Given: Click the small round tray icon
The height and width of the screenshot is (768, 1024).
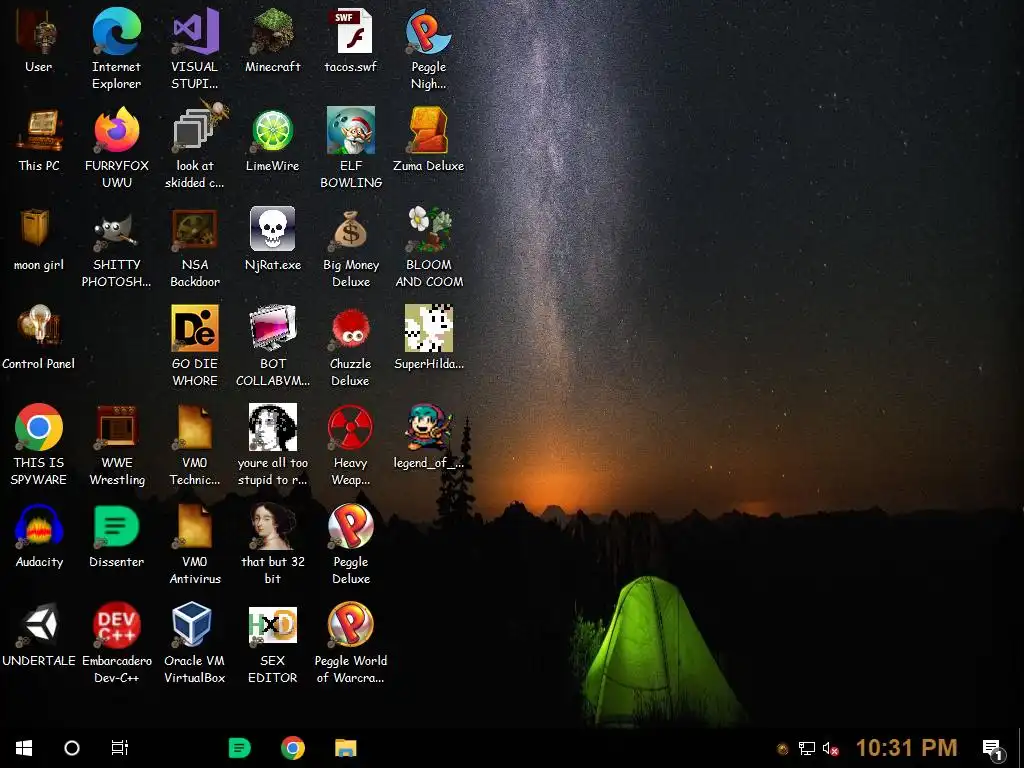Looking at the screenshot, I should coord(782,749).
